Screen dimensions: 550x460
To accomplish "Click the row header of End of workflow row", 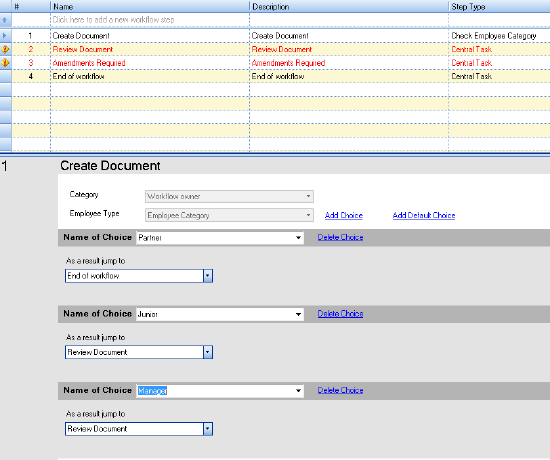I will pyautogui.click(x=6, y=76).
